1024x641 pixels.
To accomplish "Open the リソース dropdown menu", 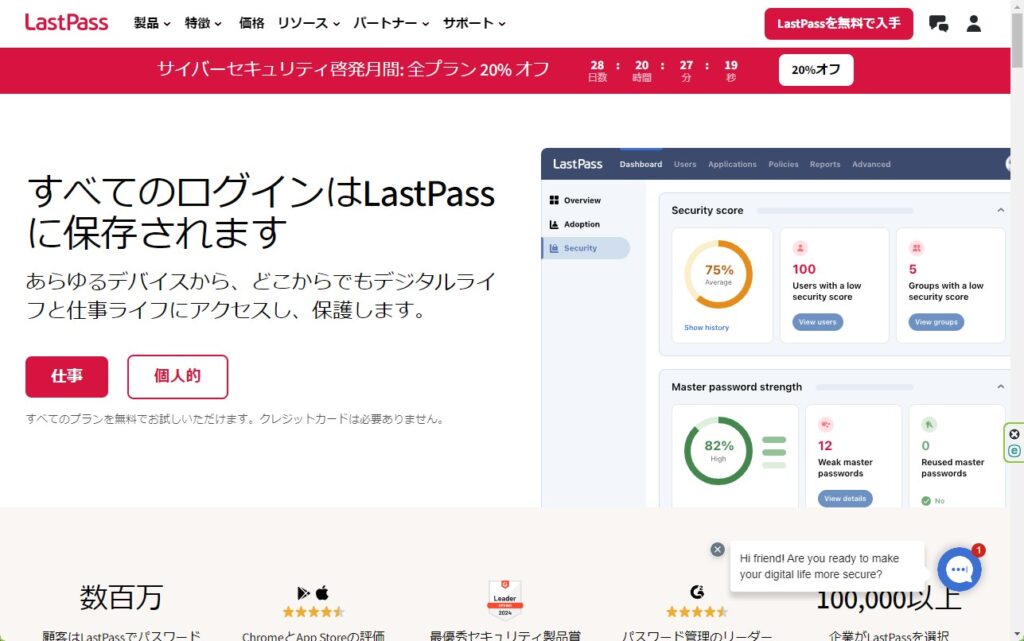I will [308, 23].
